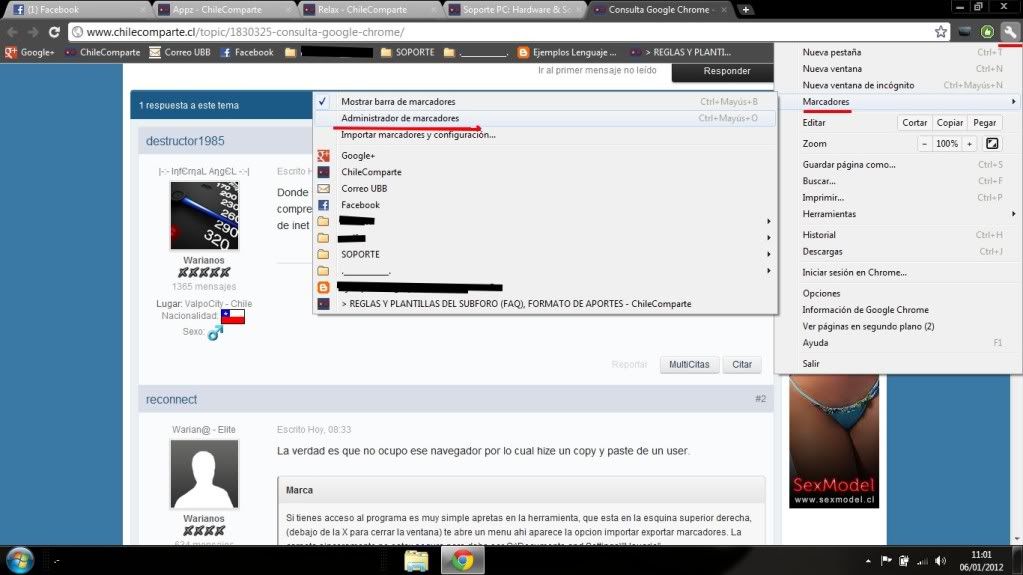
Task: Click the MultiCitas button
Action: pyautogui.click(x=688, y=365)
